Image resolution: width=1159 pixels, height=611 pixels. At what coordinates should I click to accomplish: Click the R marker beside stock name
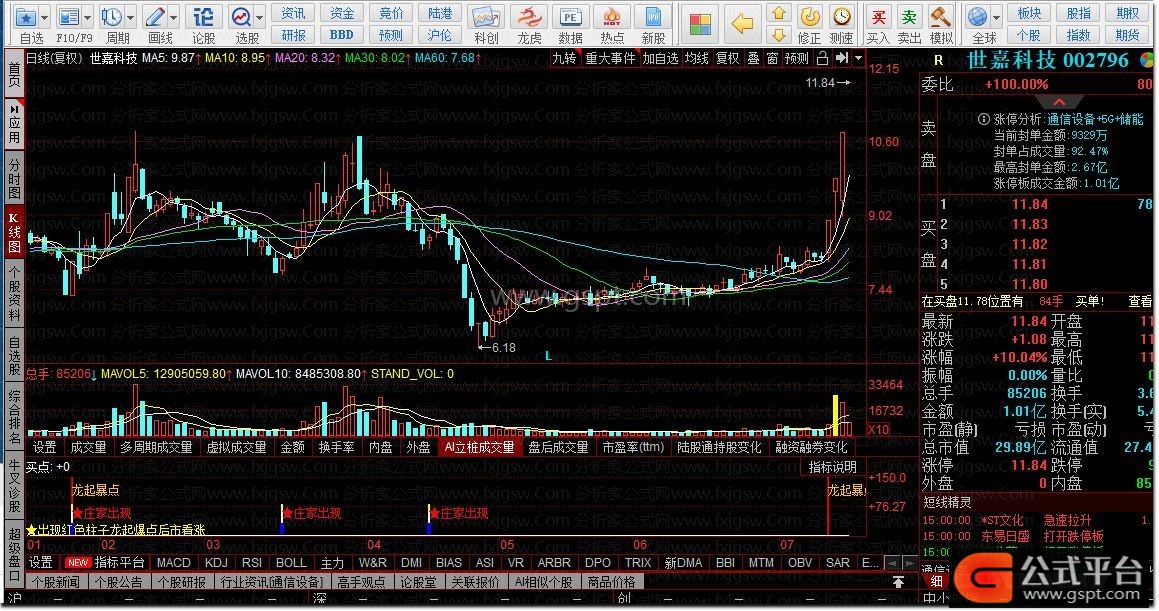point(939,61)
